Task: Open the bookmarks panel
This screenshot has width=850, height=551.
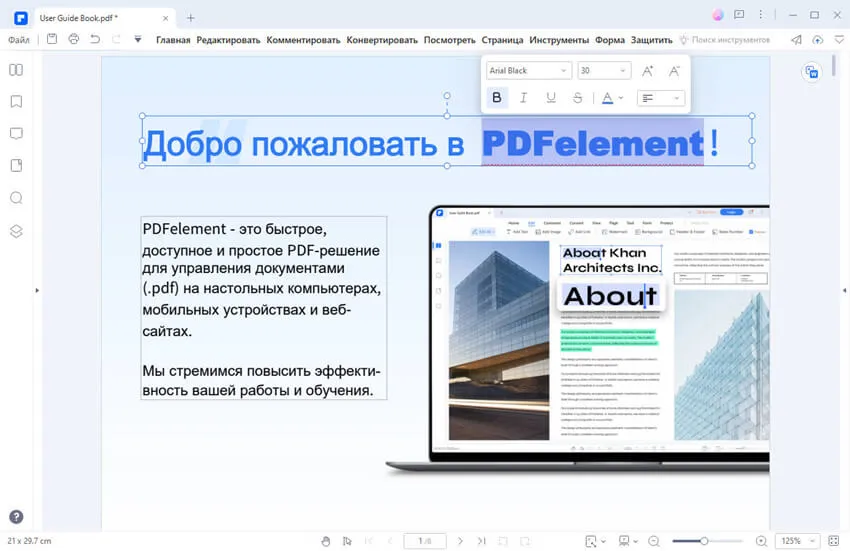Action: coord(16,102)
